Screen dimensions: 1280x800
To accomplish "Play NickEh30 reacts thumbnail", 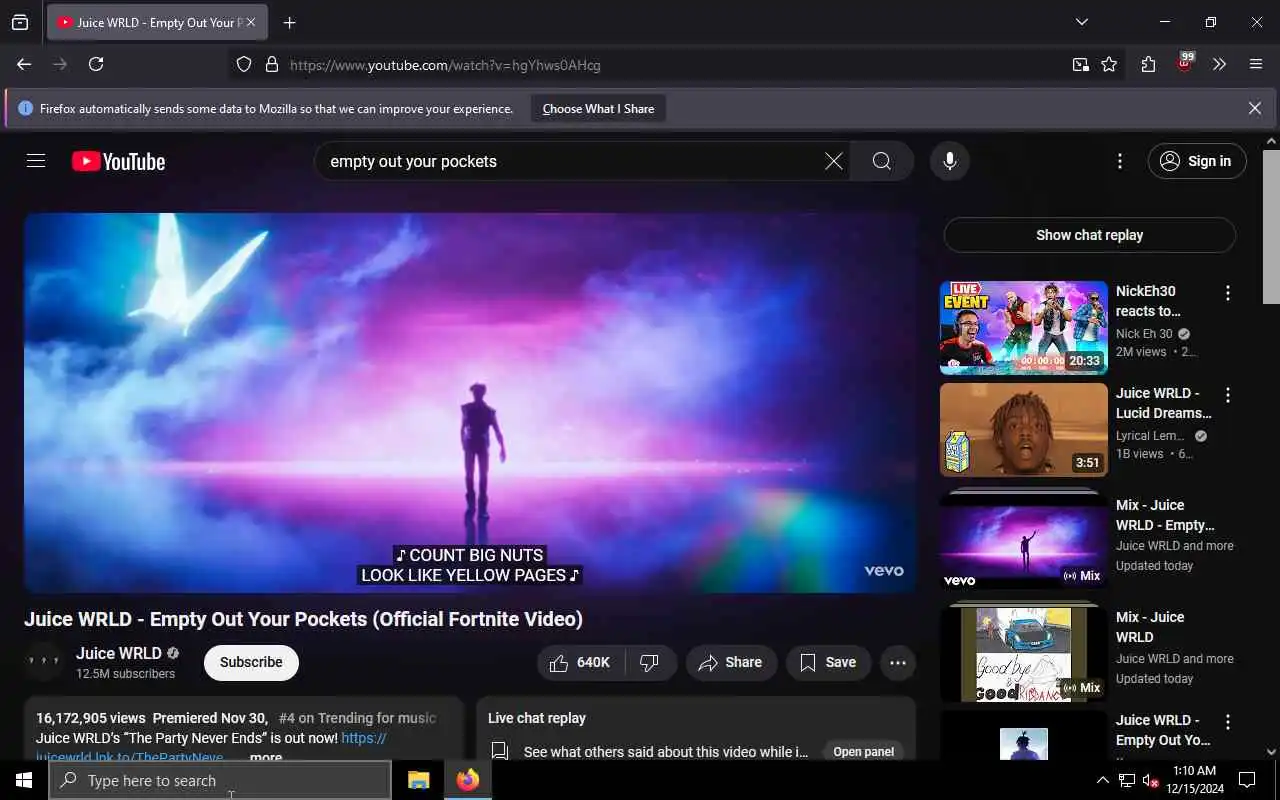I will pyautogui.click(x=1024, y=328).
